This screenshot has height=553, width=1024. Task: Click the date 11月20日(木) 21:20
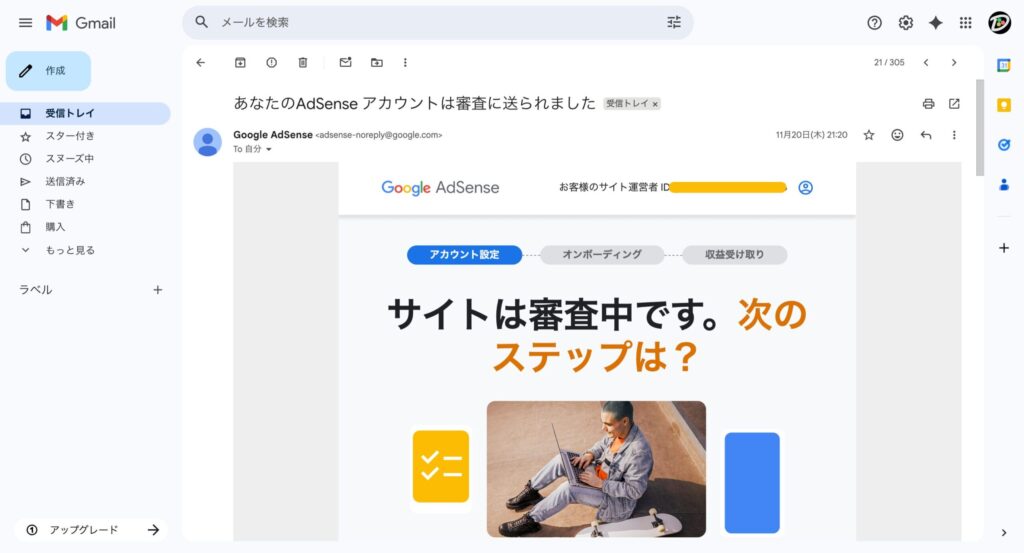pos(812,135)
